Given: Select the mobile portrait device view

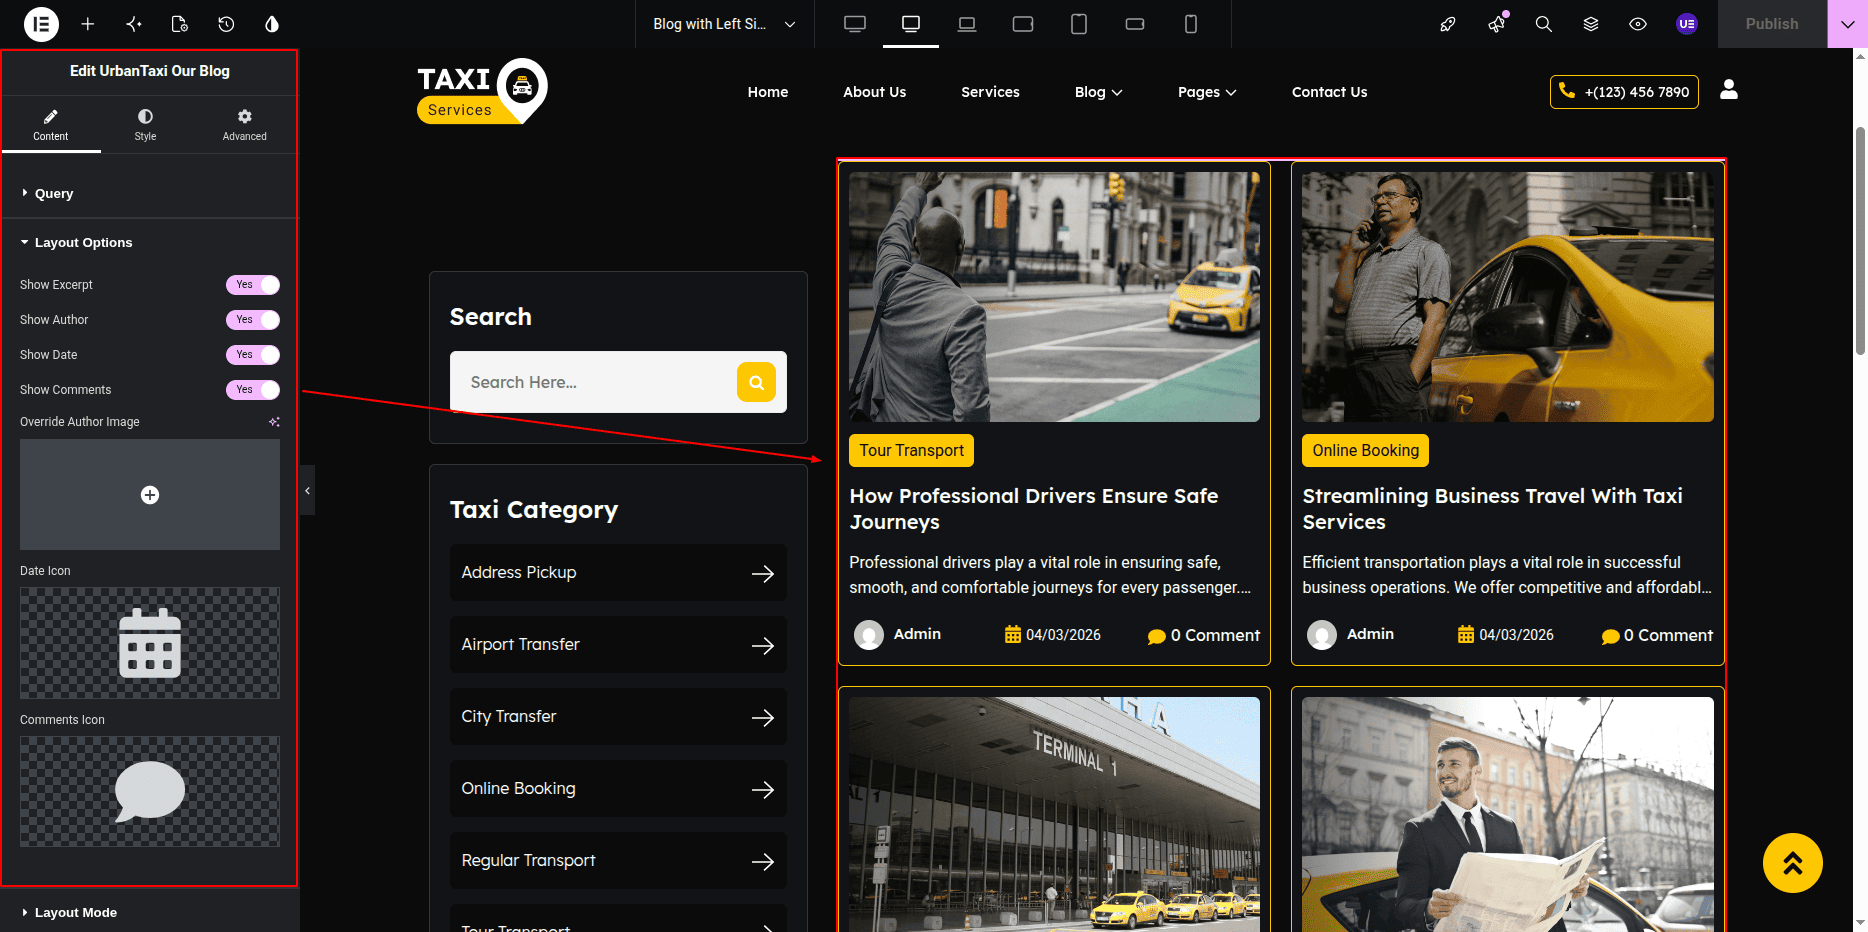Looking at the screenshot, I should coord(1191,24).
